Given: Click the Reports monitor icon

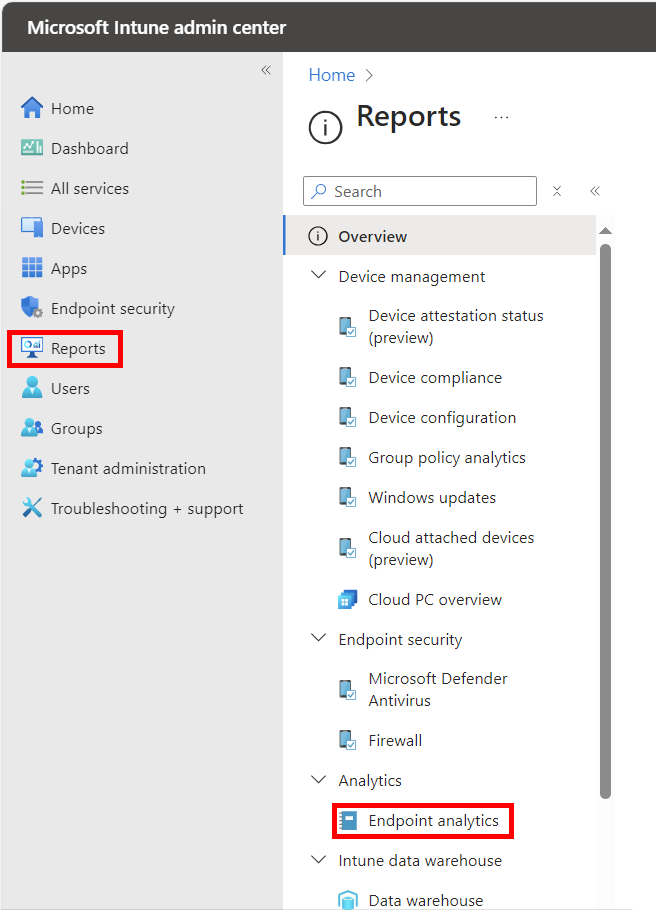Looking at the screenshot, I should click(x=32, y=348).
